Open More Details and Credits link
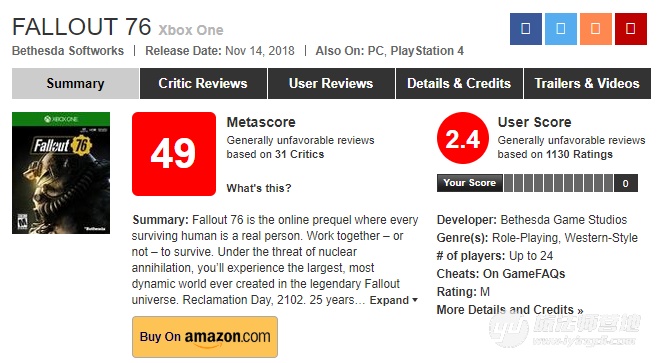The image size is (661, 363). click(510, 310)
